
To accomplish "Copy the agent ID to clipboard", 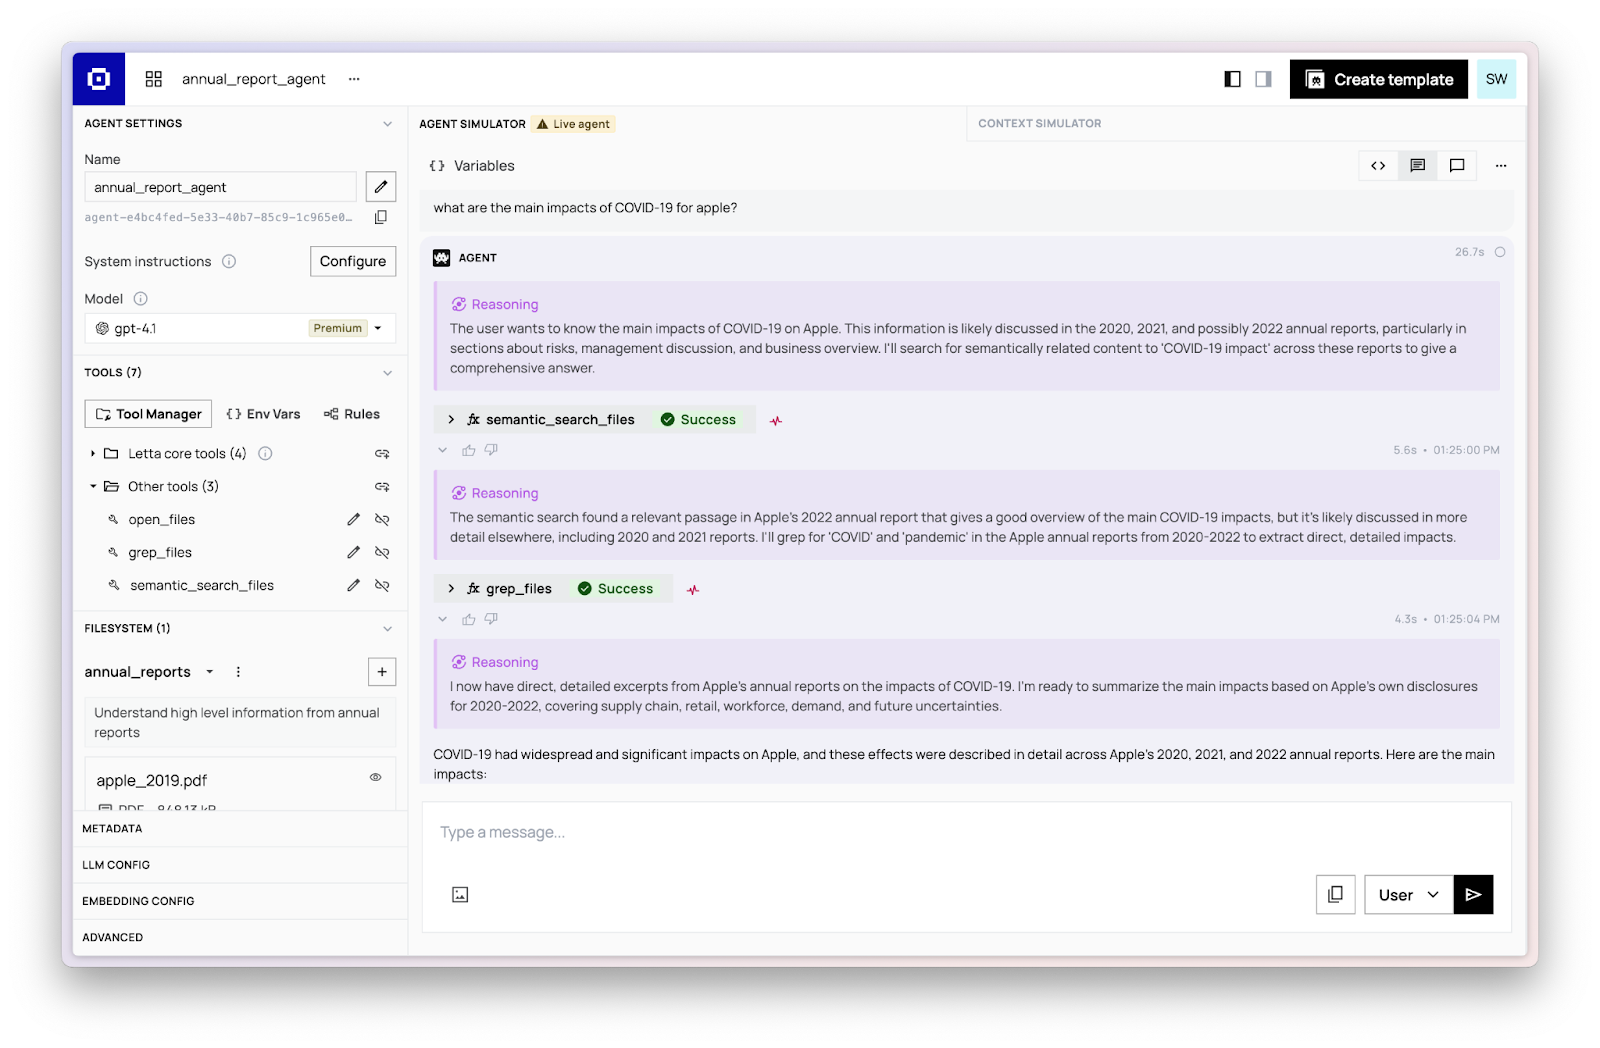I will (x=380, y=217).
